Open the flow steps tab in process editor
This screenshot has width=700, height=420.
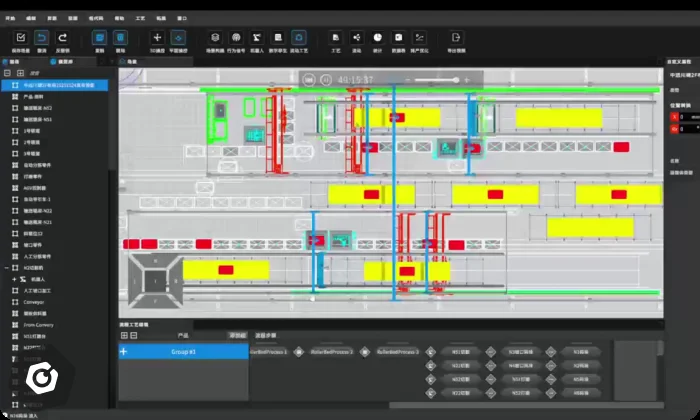tap(265, 335)
